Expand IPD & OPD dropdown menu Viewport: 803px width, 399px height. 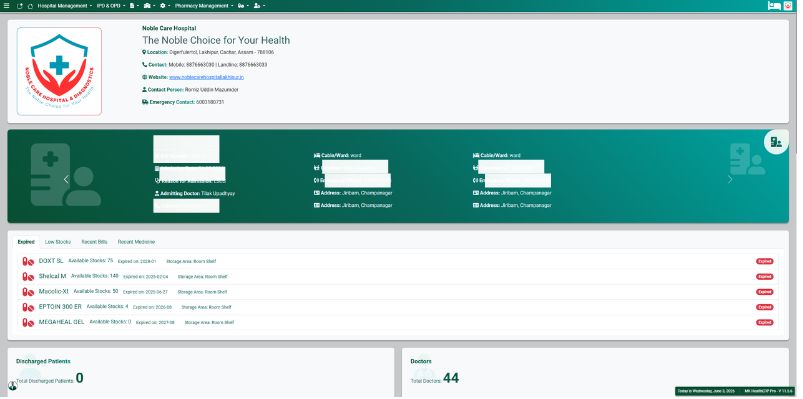coord(110,6)
